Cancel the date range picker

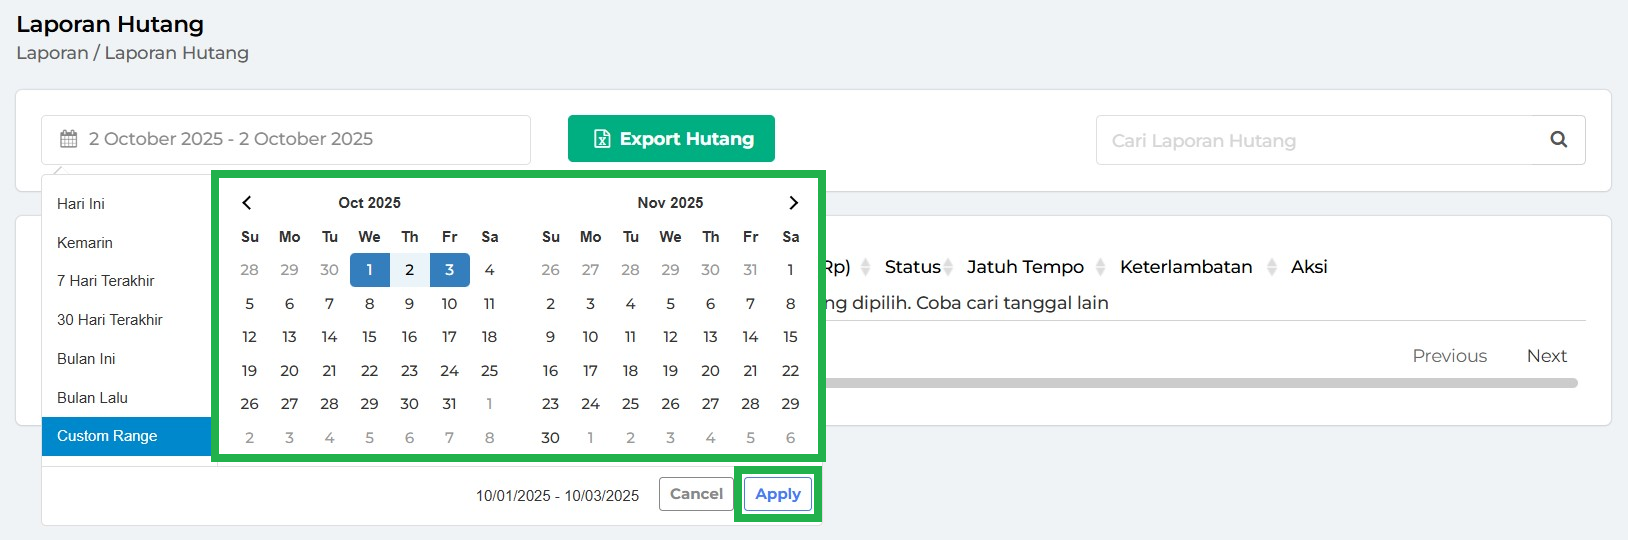(x=696, y=494)
